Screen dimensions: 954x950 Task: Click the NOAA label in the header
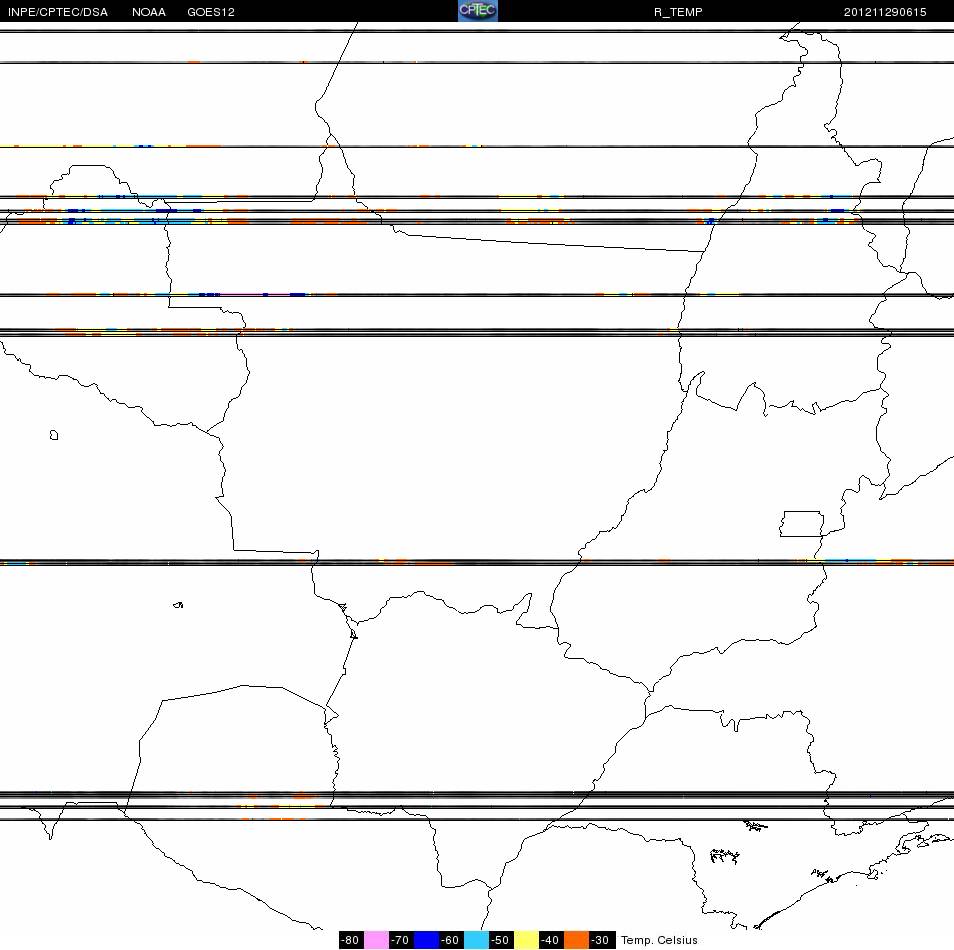coord(148,12)
